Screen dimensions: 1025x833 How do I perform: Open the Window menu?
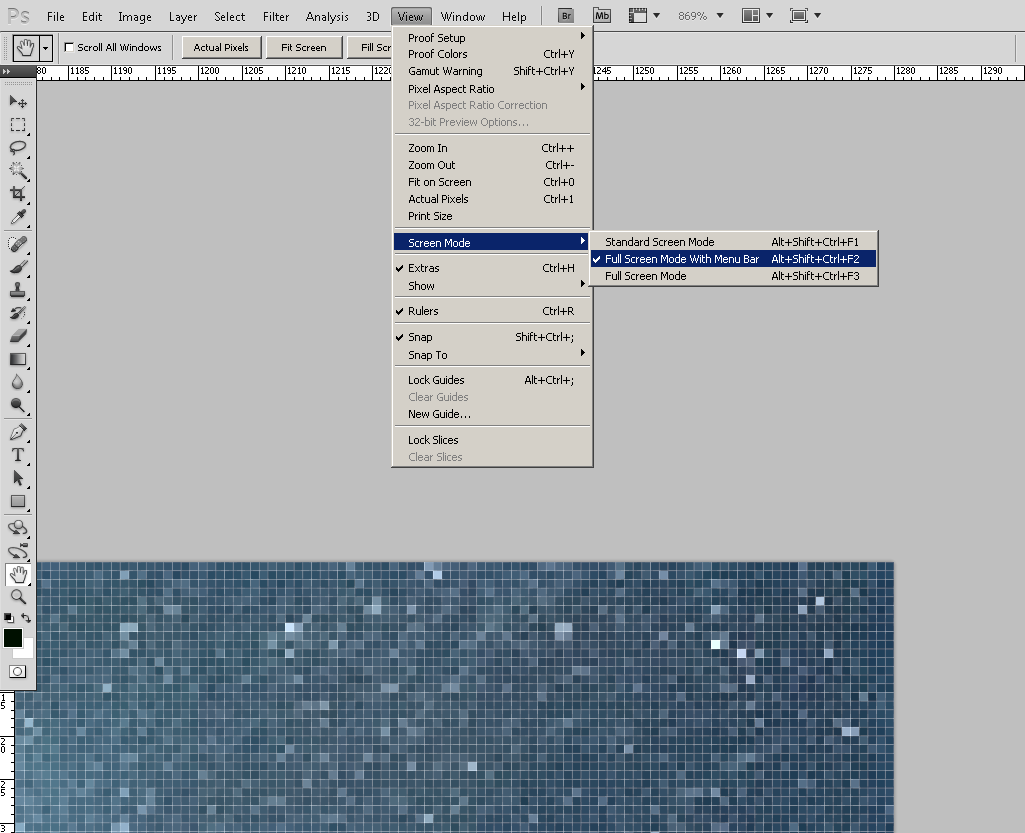pyautogui.click(x=462, y=16)
